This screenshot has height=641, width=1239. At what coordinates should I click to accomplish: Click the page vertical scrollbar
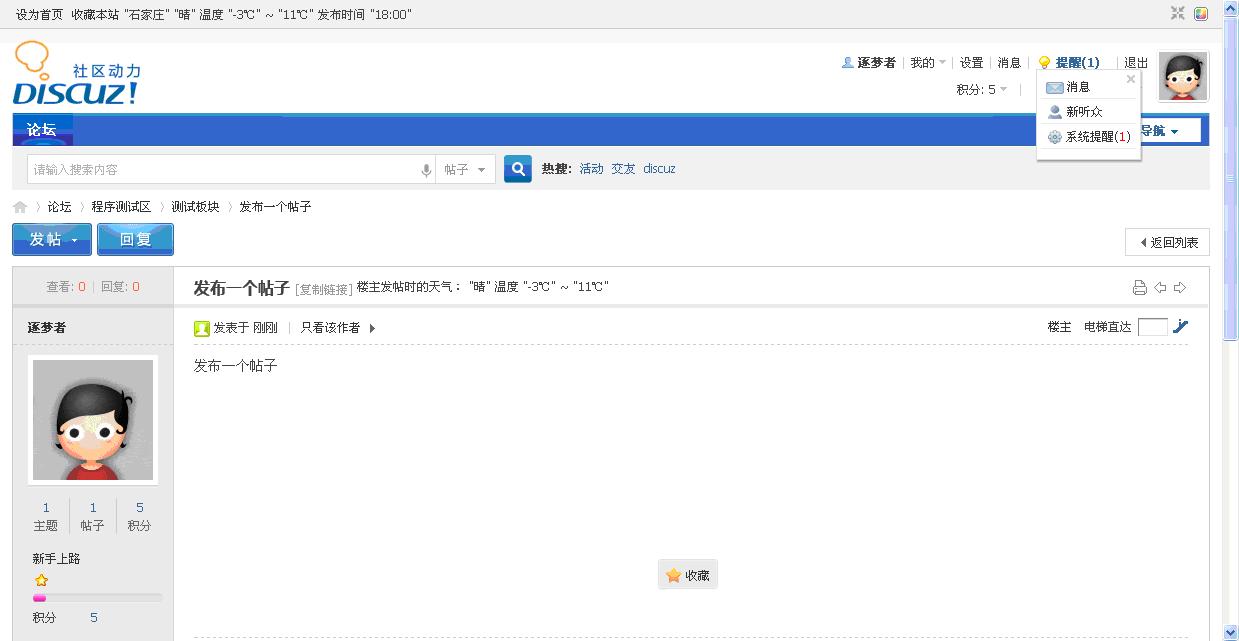click(x=1232, y=320)
